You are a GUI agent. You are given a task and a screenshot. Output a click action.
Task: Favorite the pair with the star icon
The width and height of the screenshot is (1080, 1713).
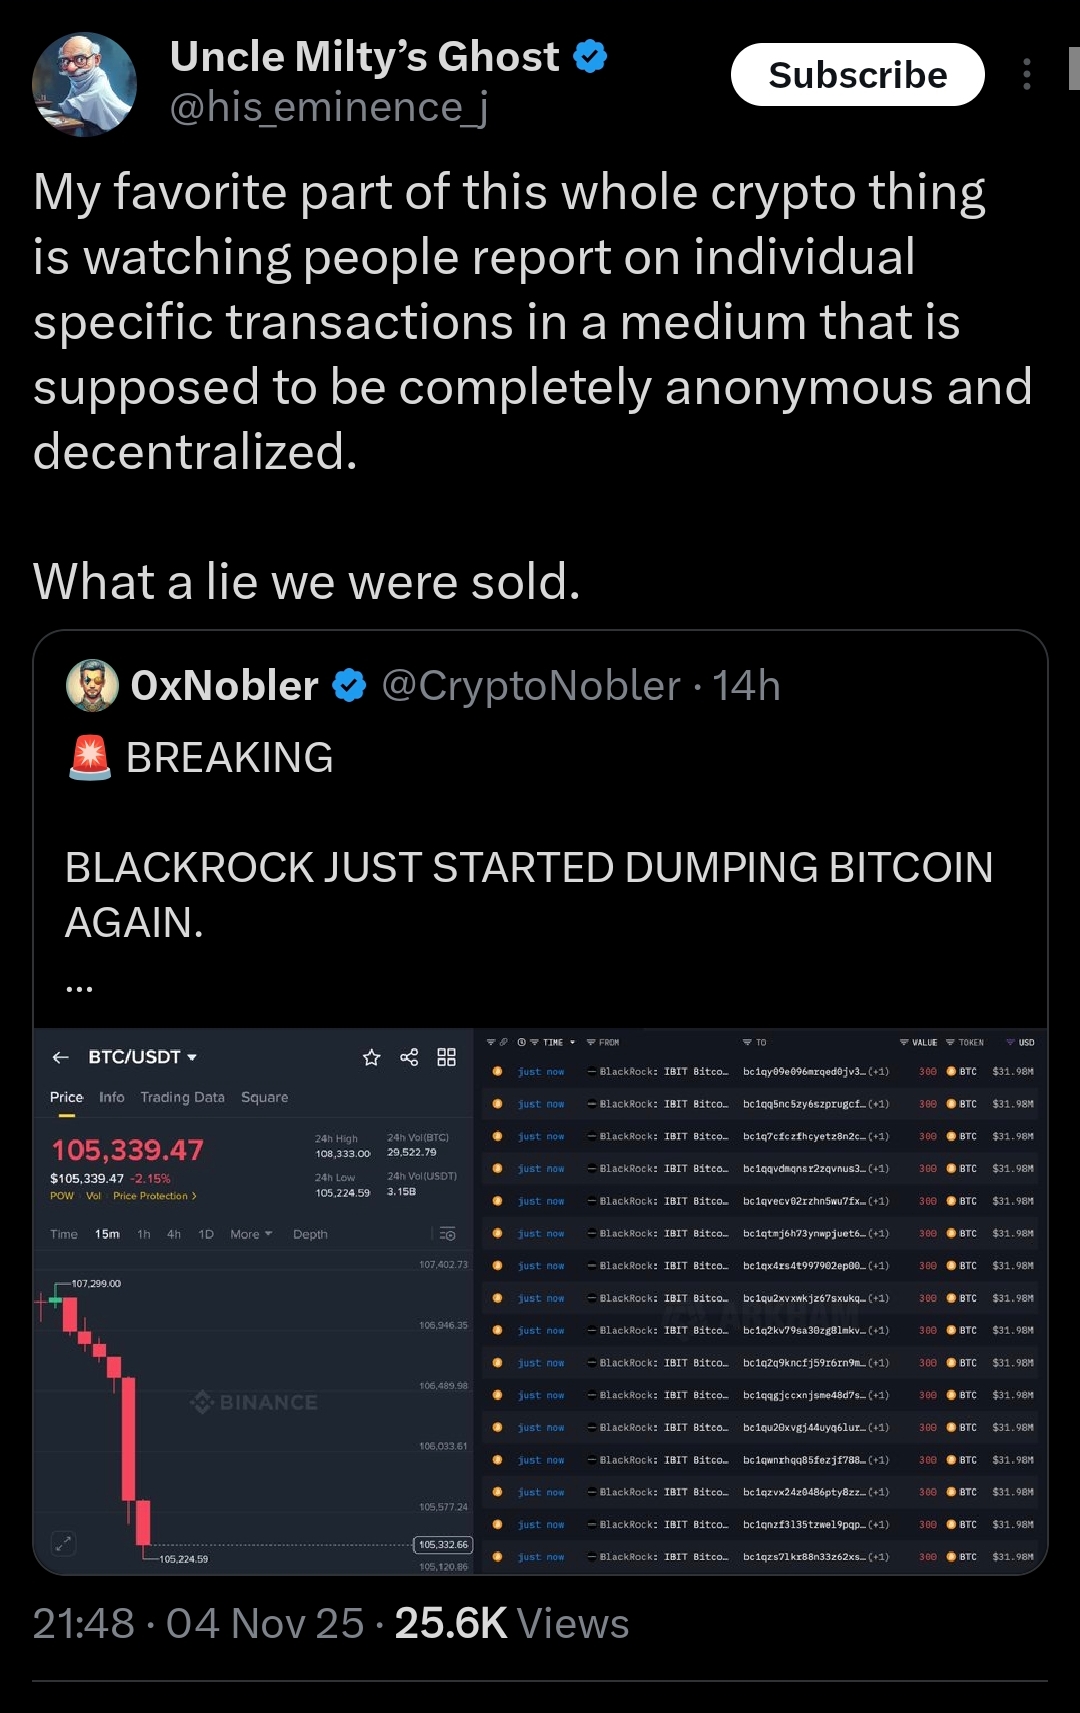[x=372, y=1057]
